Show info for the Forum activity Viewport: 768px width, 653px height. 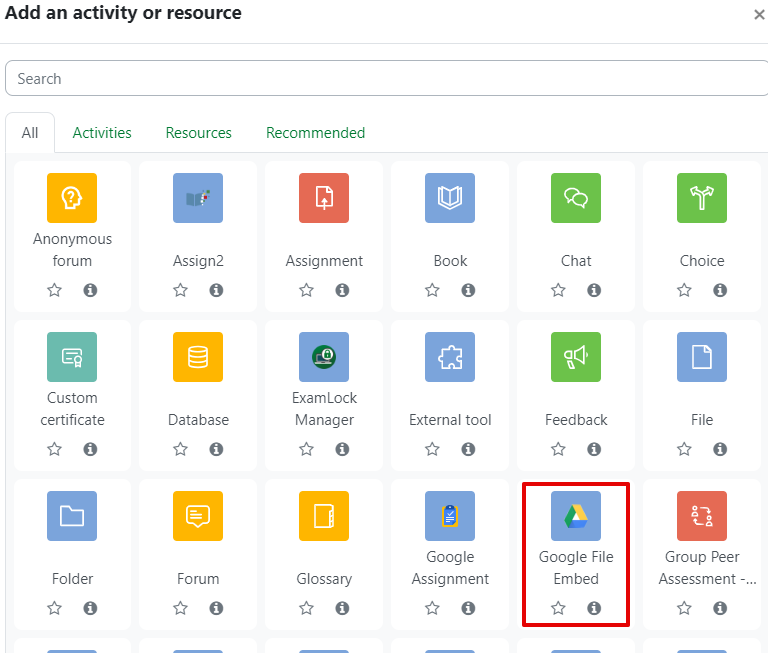(x=216, y=608)
